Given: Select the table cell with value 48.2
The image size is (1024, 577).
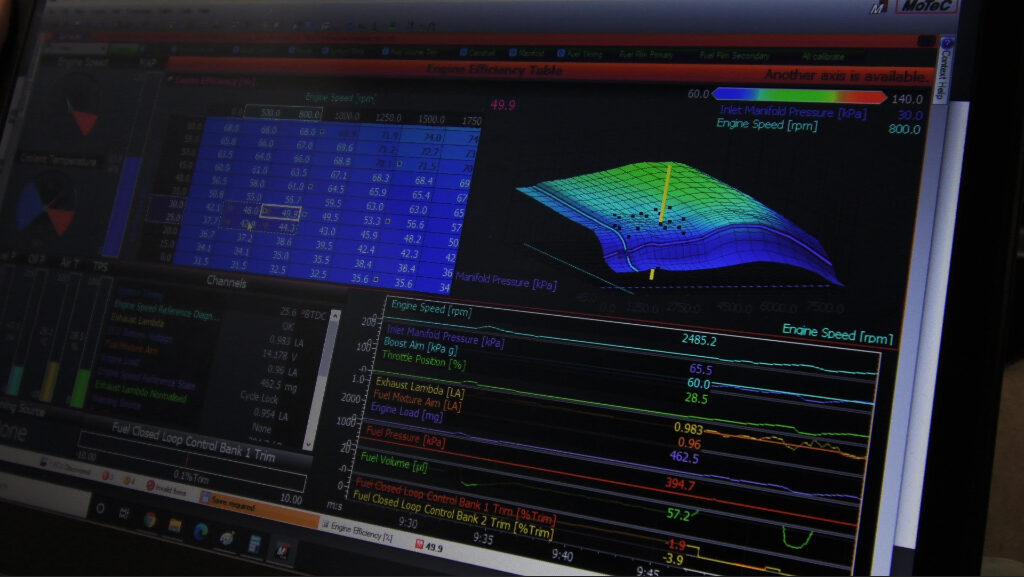Looking at the screenshot, I should (413, 239).
